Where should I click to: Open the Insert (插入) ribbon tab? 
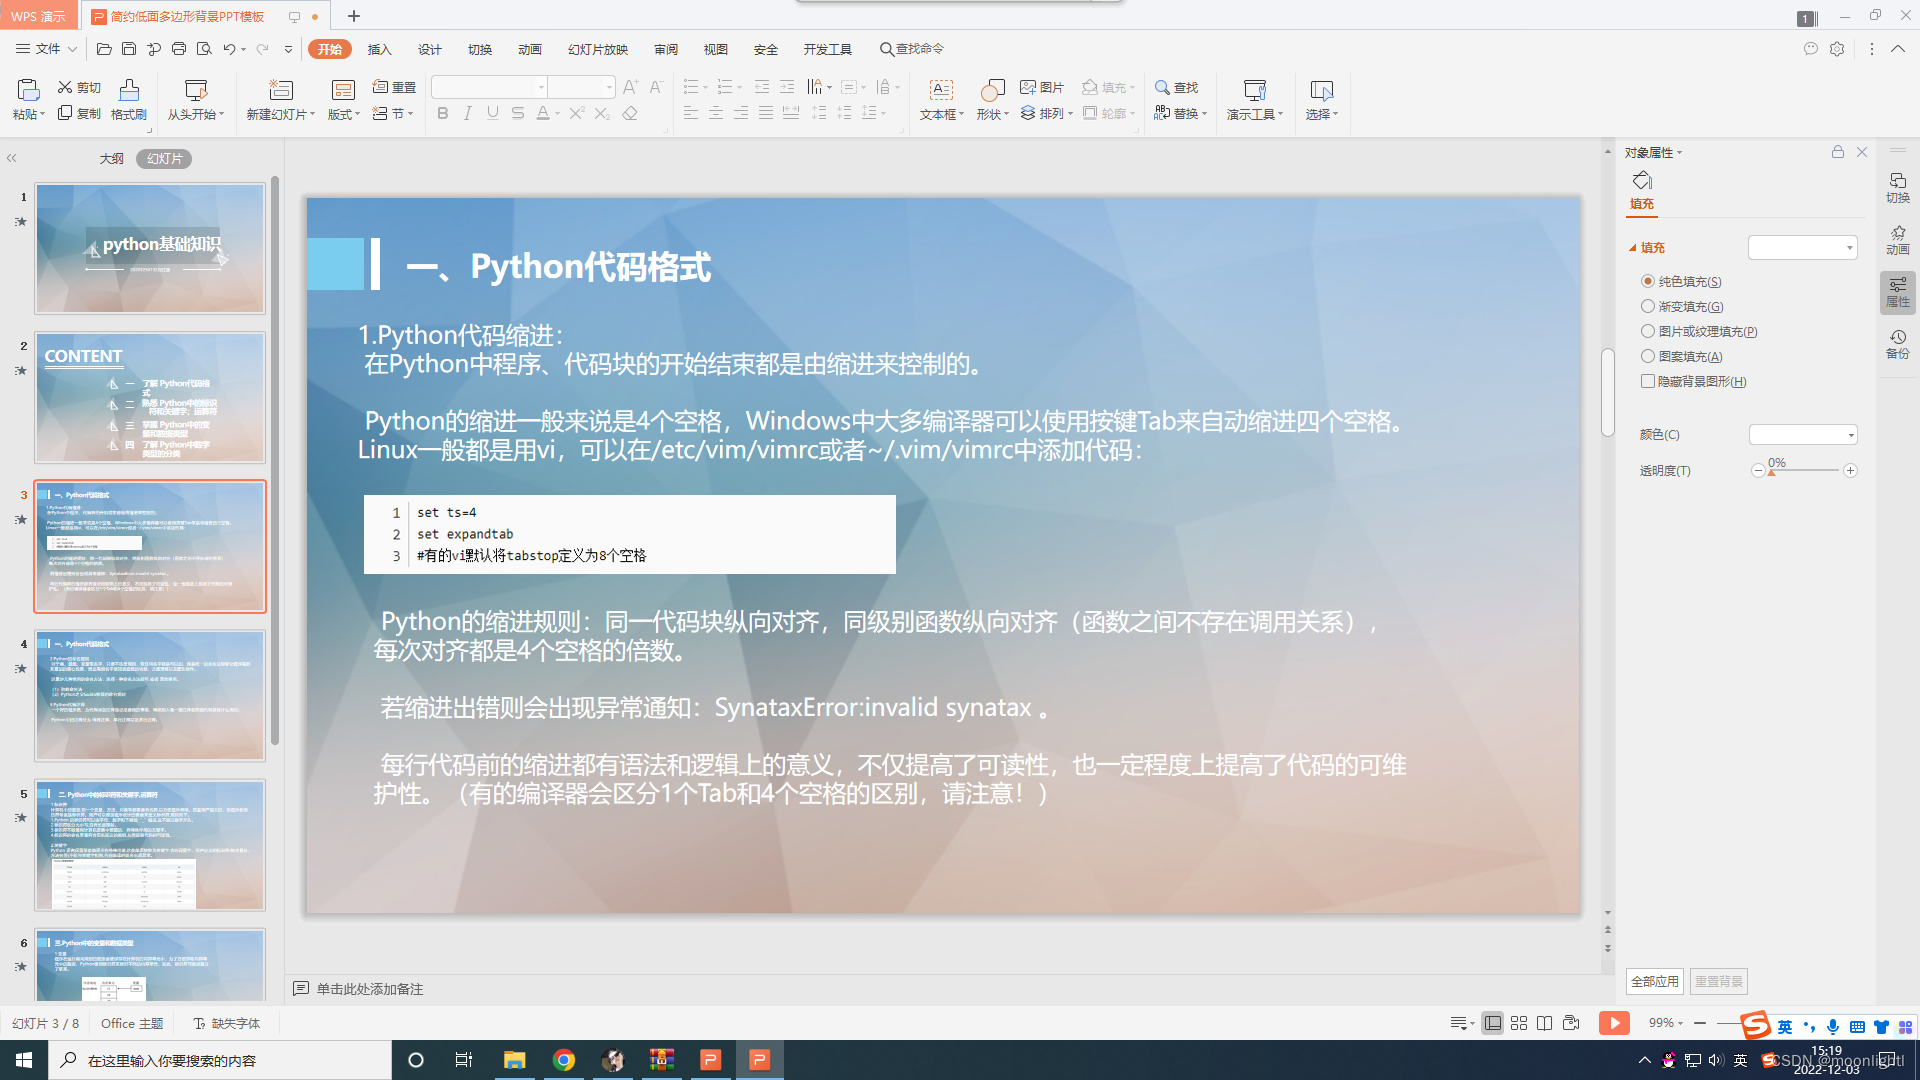click(379, 49)
